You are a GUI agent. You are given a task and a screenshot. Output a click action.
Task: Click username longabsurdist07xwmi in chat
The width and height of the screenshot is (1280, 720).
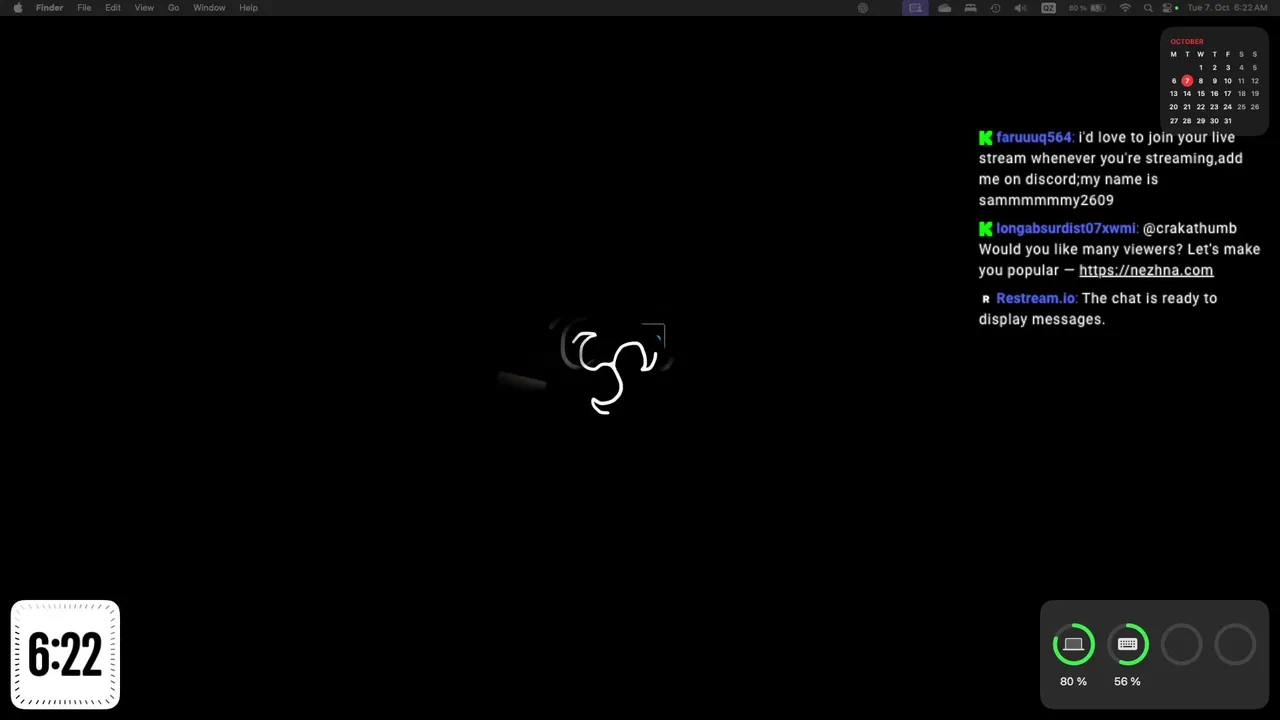tap(1066, 228)
